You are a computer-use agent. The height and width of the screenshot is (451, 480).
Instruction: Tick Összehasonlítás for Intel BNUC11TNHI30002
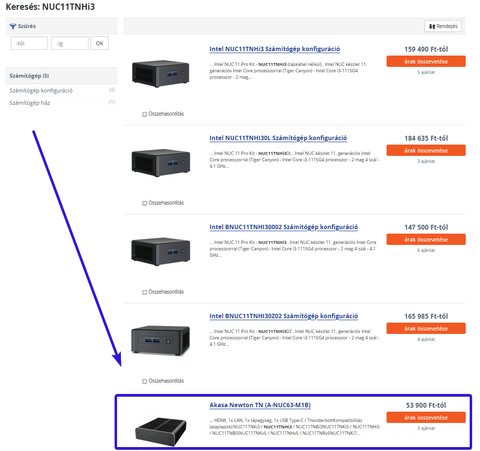tap(145, 292)
